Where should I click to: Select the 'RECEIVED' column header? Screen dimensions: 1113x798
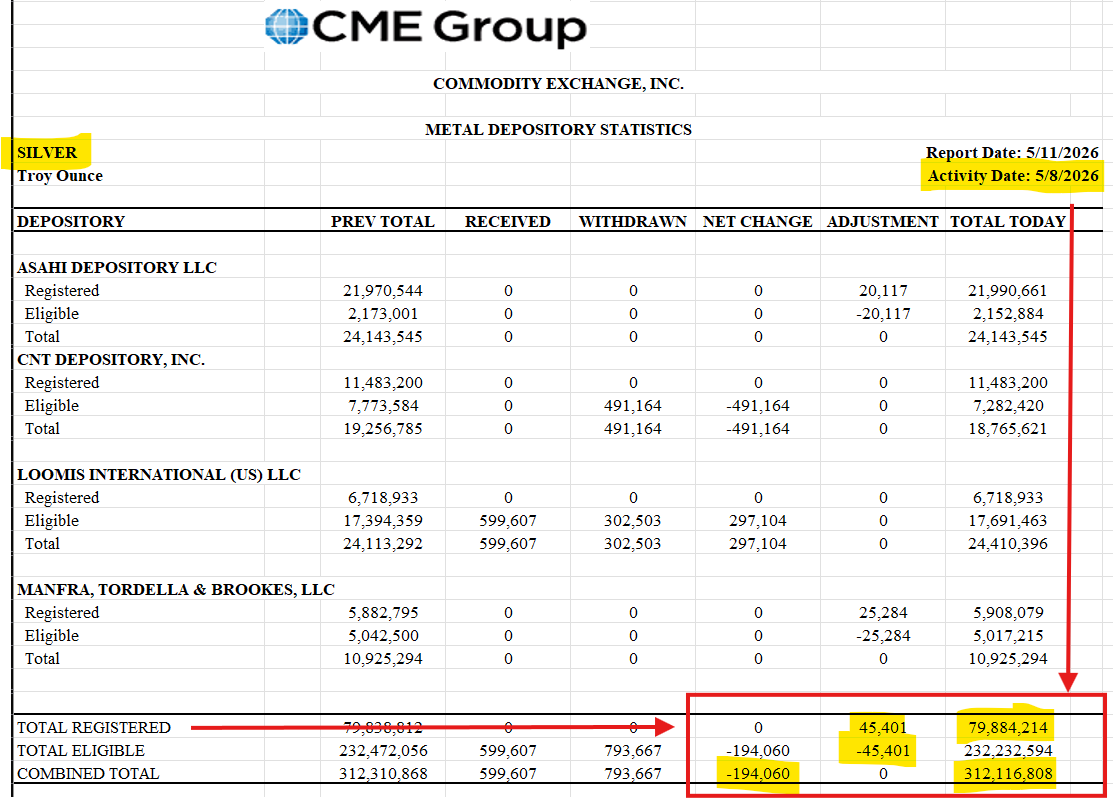tap(508, 222)
